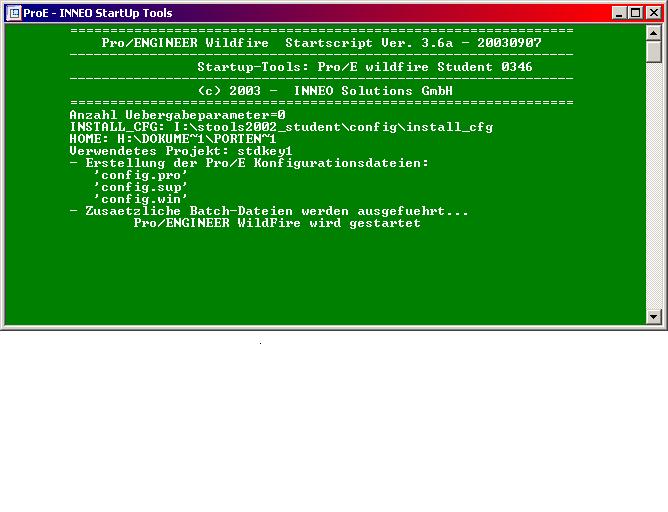Viewport: 668px width, 512px height.
Task: Click the scrollbar up arrow
Action: coord(654,33)
